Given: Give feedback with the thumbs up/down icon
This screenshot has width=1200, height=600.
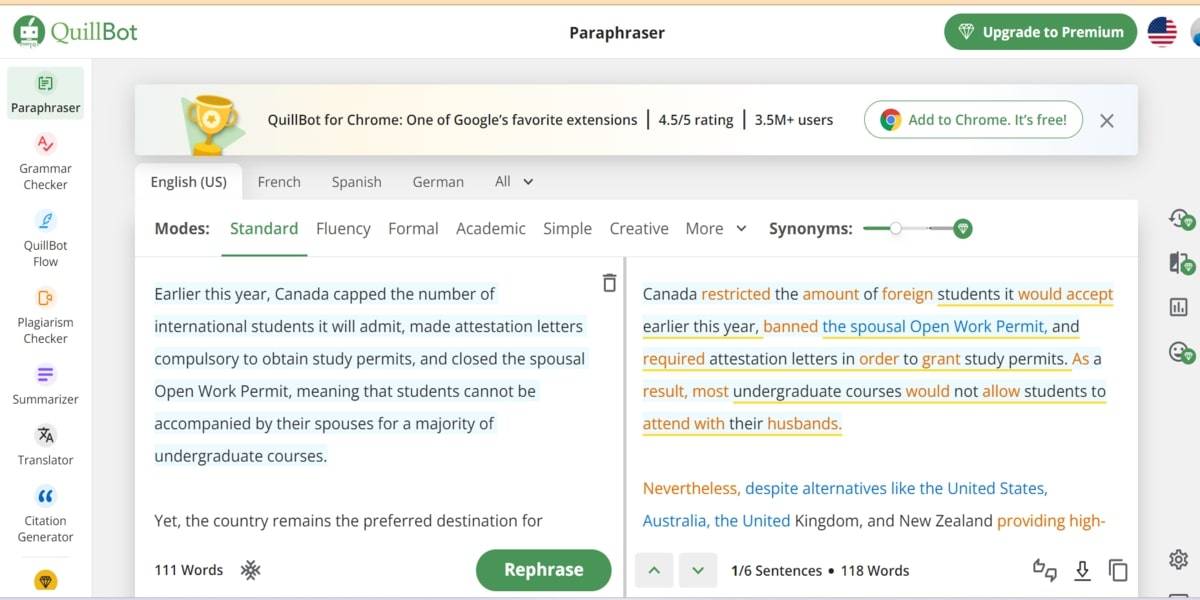Looking at the screenshot, I should [1044, 570].
